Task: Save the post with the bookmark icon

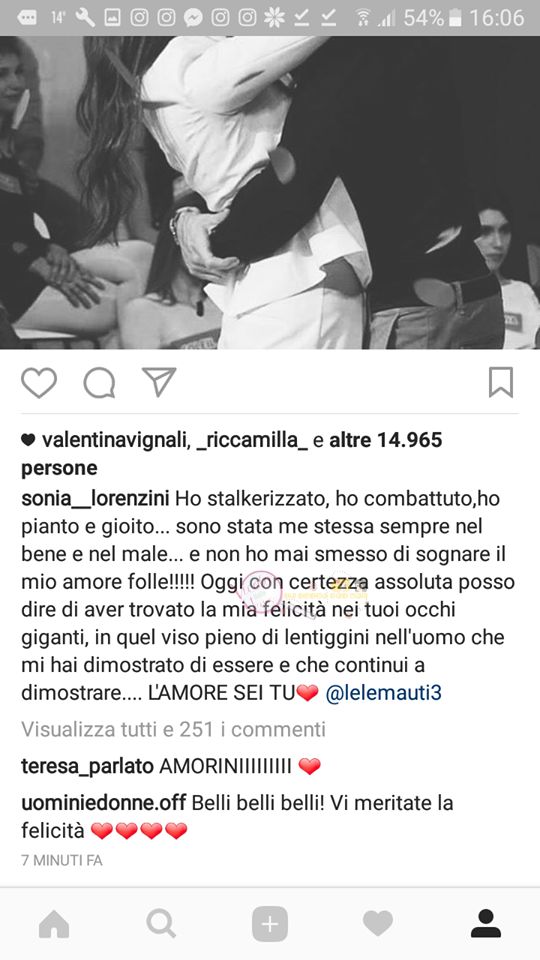Action: tap(501, 383)
